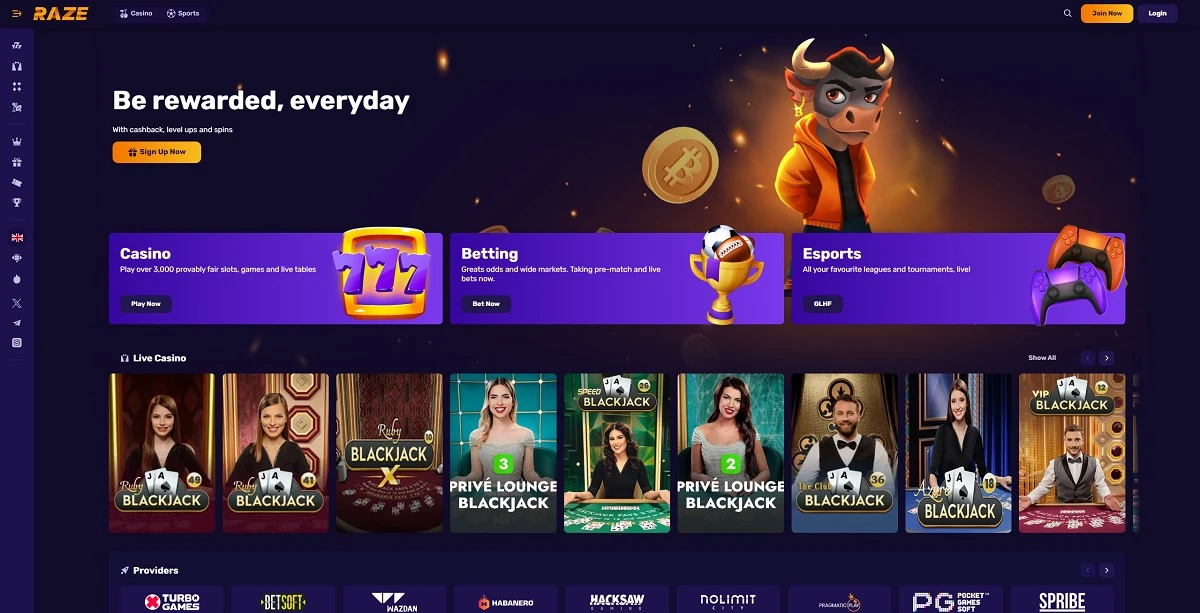Viewport: 1200px width, 613px height.
Task: Click Show All link in Live Casino
Action: [x=1042, y=358]
